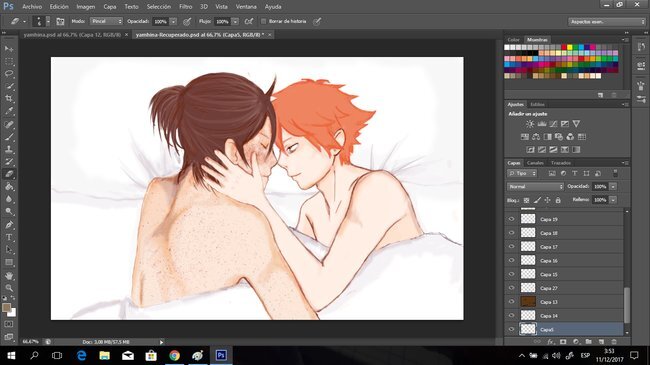Image resolution: width=650 pixels, height=365 pixels.
Task: Hide layer Capa 16
Action: [511, 260]
